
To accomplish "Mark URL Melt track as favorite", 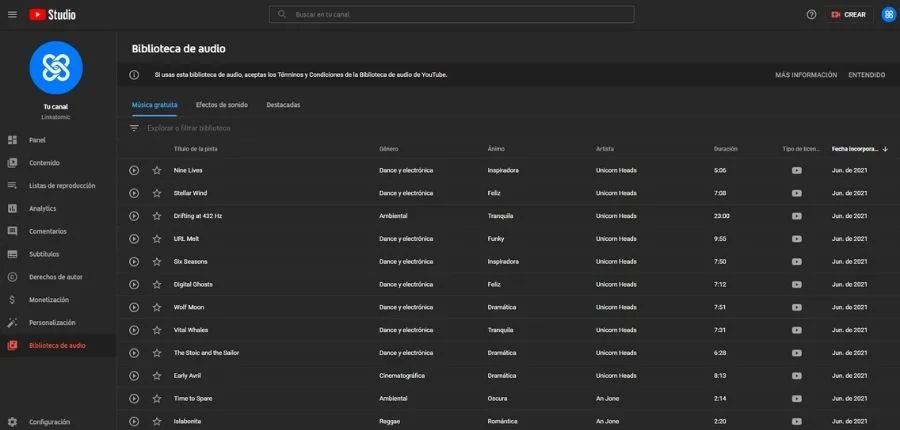I will pos(157,239).
